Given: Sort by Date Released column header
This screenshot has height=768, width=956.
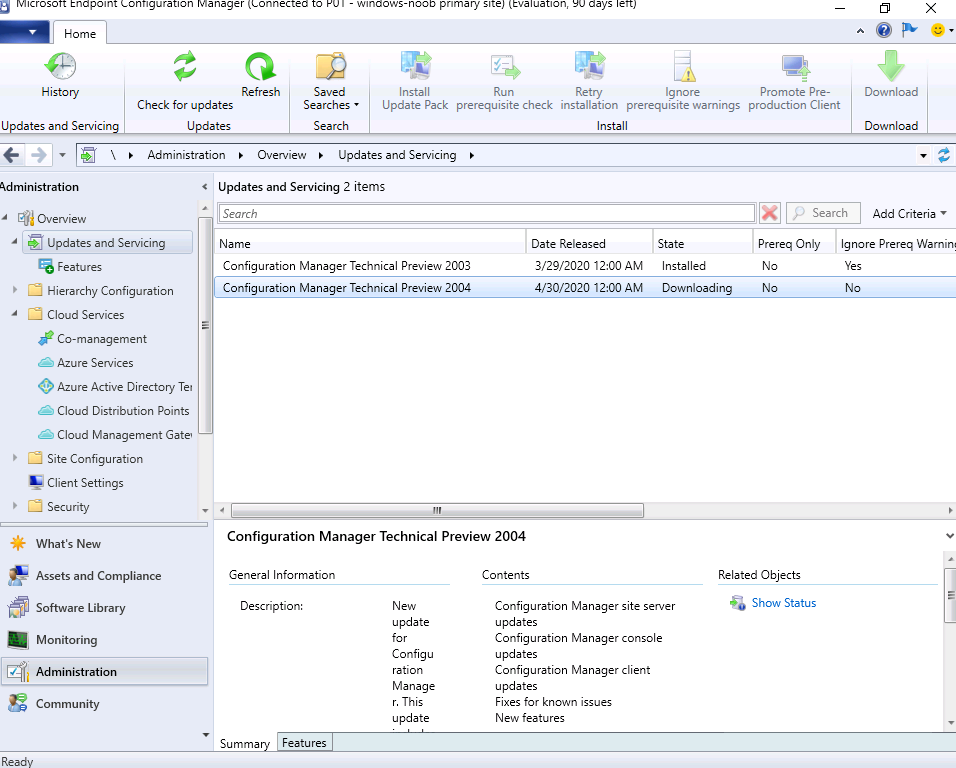Looking at the screenshot, I should (590, 244).
